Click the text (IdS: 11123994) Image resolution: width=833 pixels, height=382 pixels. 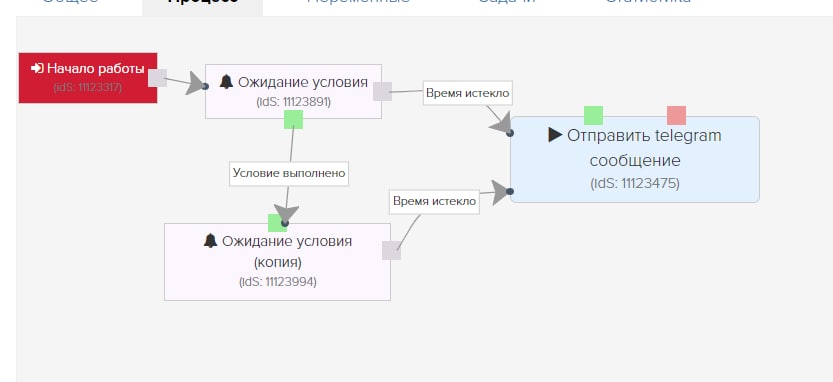[x=278, y=282]
